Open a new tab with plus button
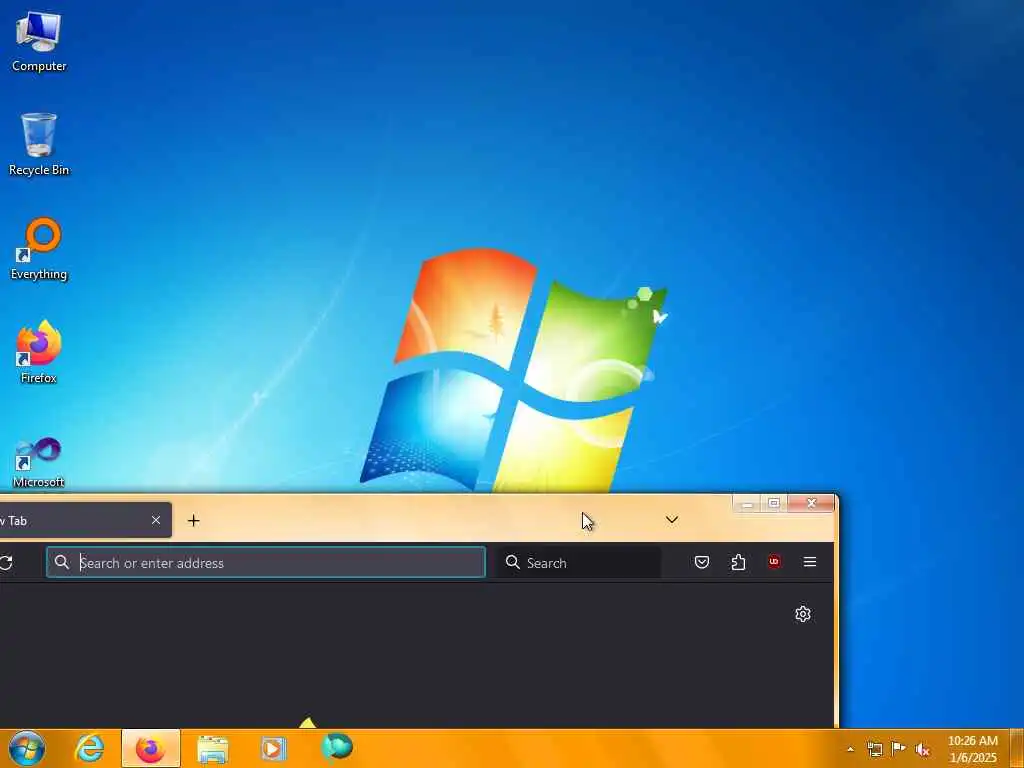Screen dimensions: 1024x768 click(x=193, y=520)
